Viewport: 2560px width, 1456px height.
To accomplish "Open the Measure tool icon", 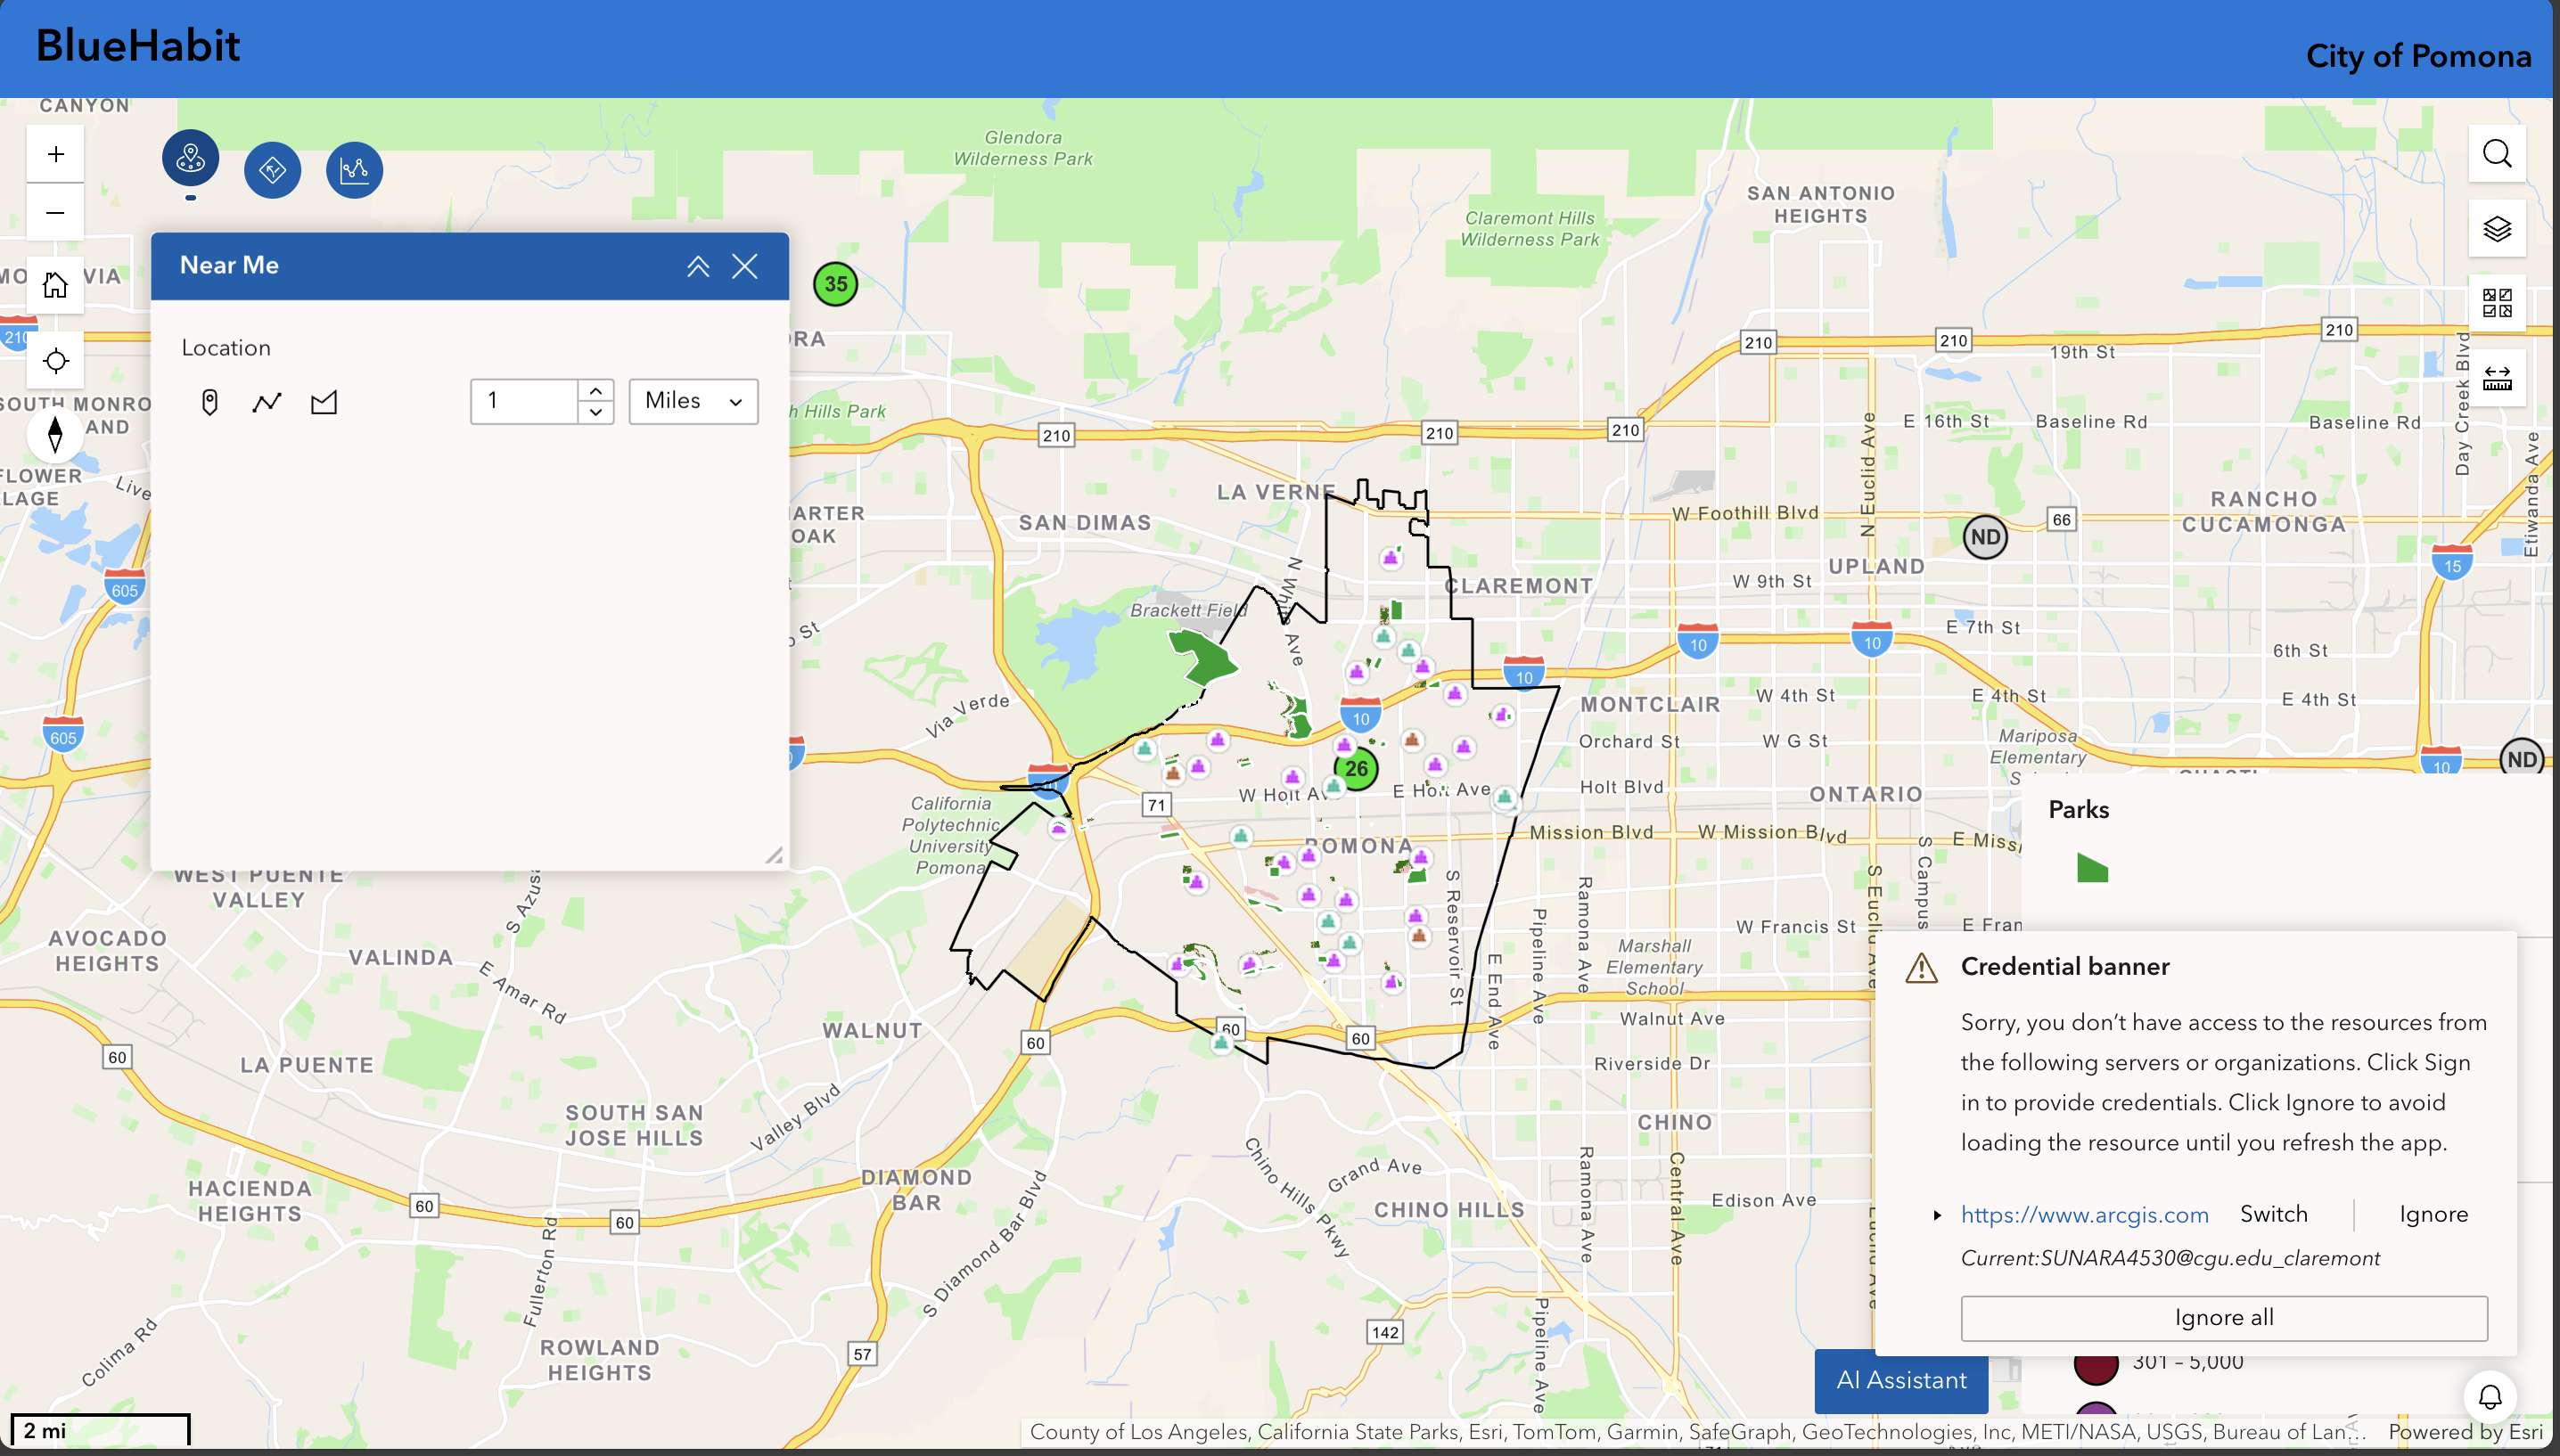I will click(x=2497, y=378).
